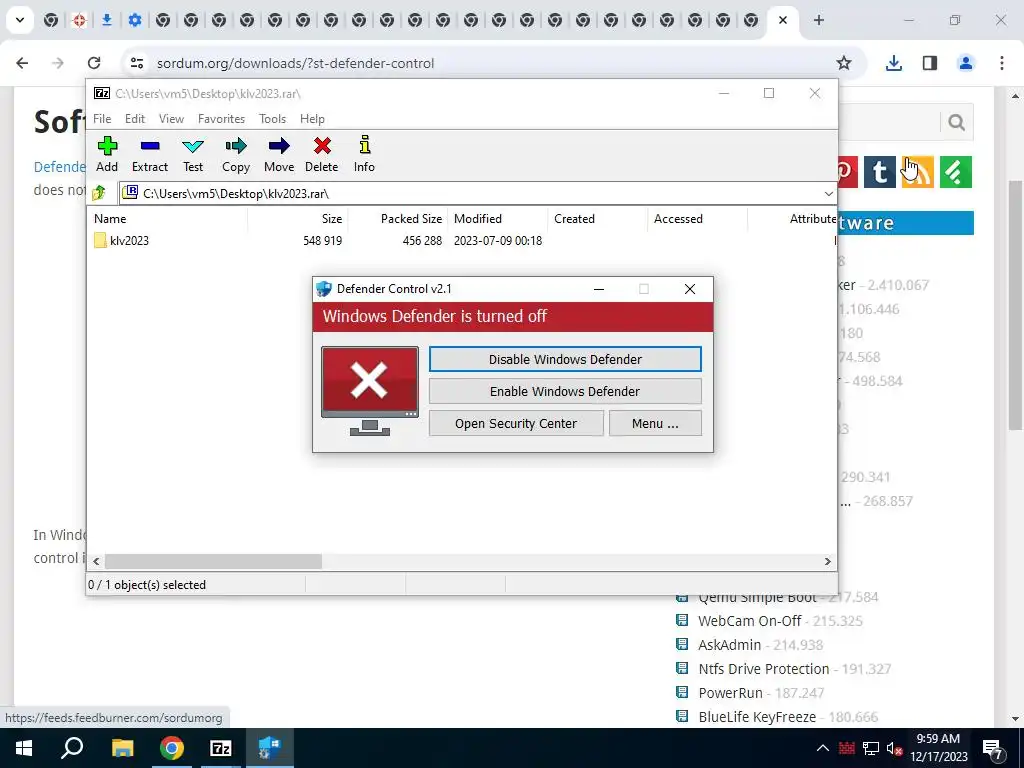Viewport: 1024px width, 768px height.
Task: Click the 7-Zip horizontal scrollbar thumb
Action: click(214, 561)
